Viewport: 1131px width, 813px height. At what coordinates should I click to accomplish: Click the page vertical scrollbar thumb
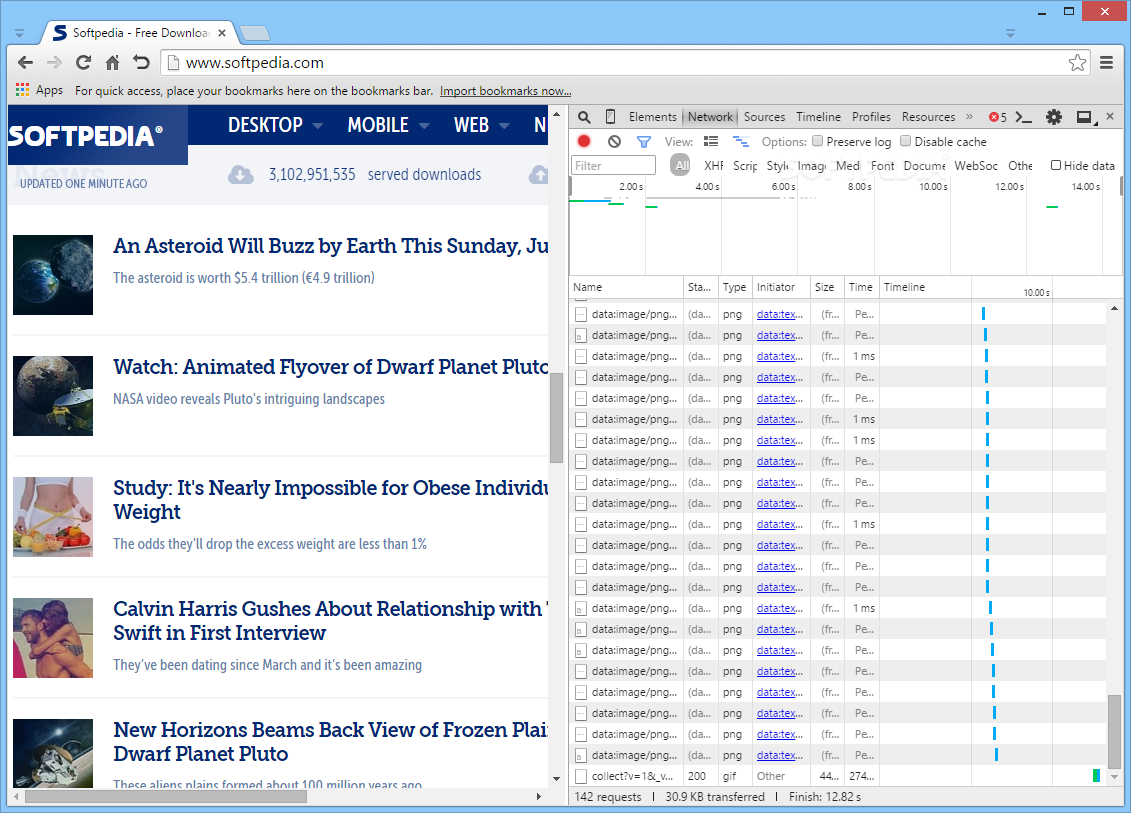point(555,418)
